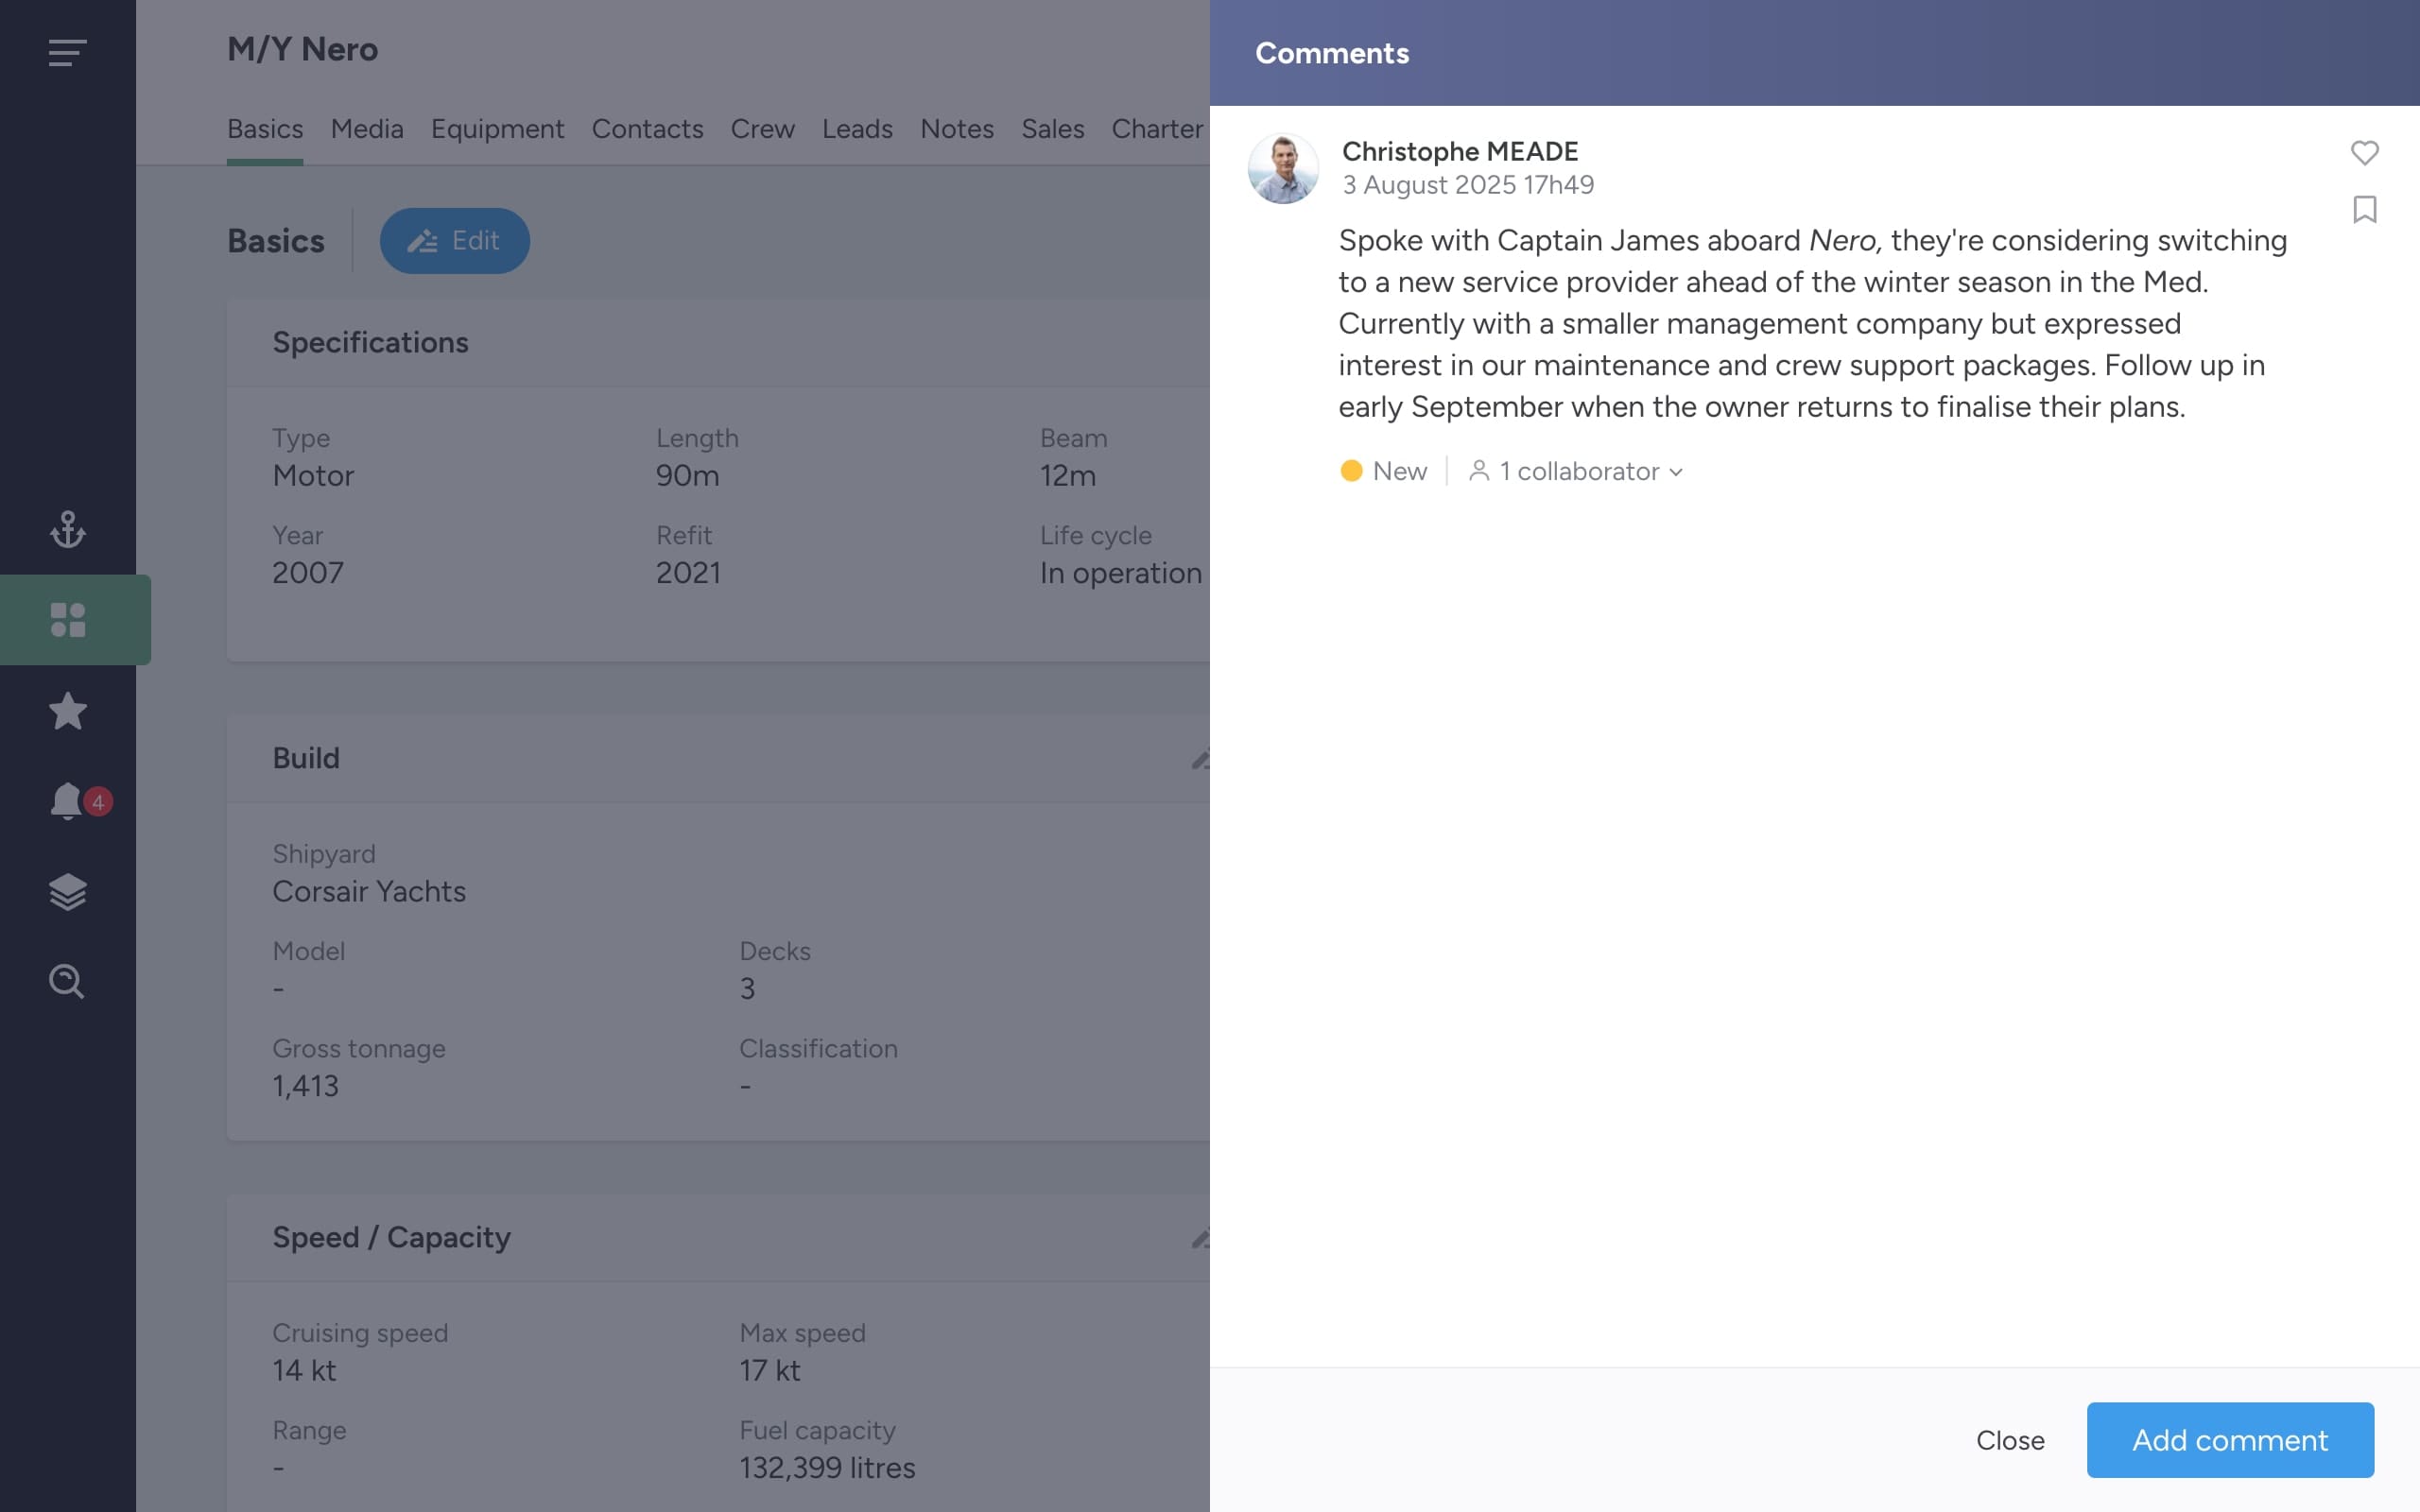Switch to the Leads tab
The height and width of the screenshot is (1512, 2420).
click(857, 129)
